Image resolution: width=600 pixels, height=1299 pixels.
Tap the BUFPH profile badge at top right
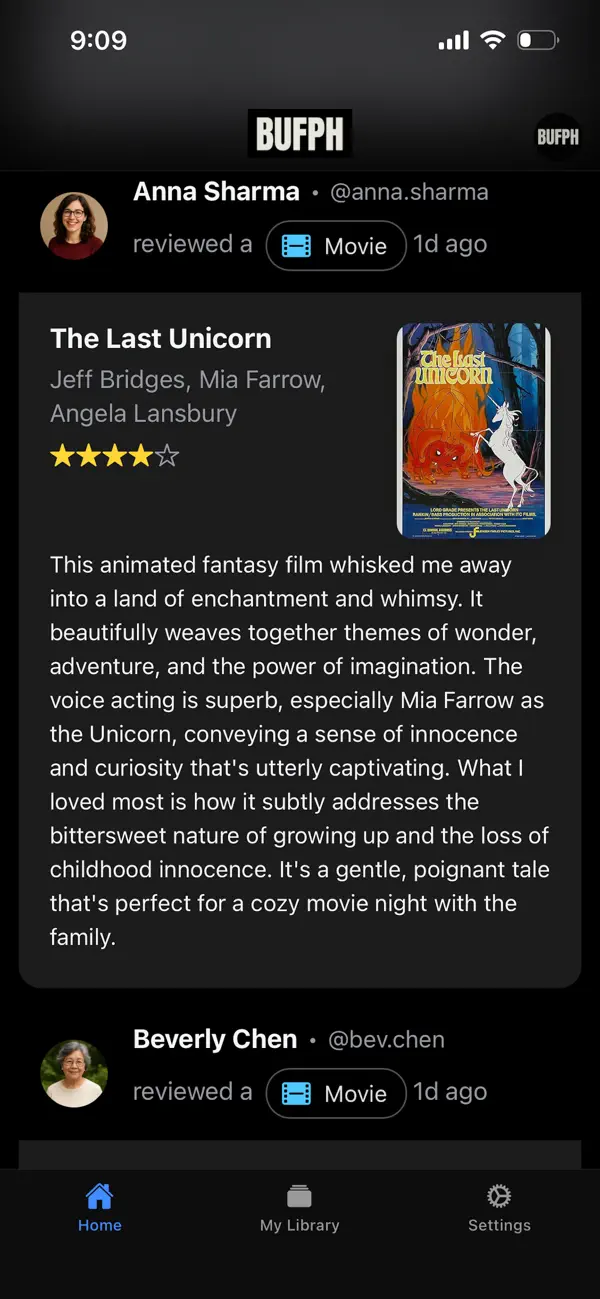(557, 137)
